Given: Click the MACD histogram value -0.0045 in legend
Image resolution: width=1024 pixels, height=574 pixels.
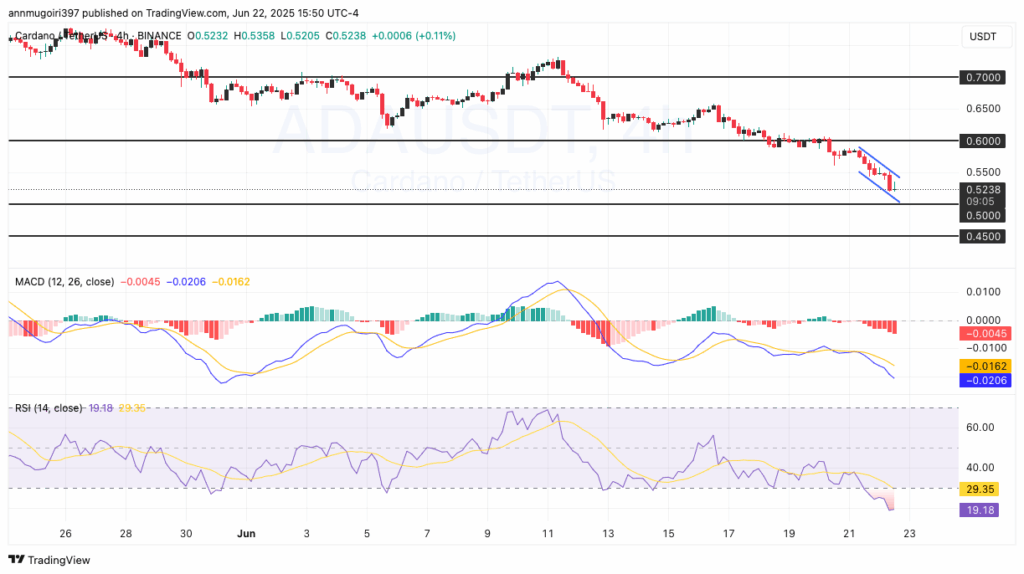Looking at the screenshot, I should pyautogui.click(x=140, y=281).
